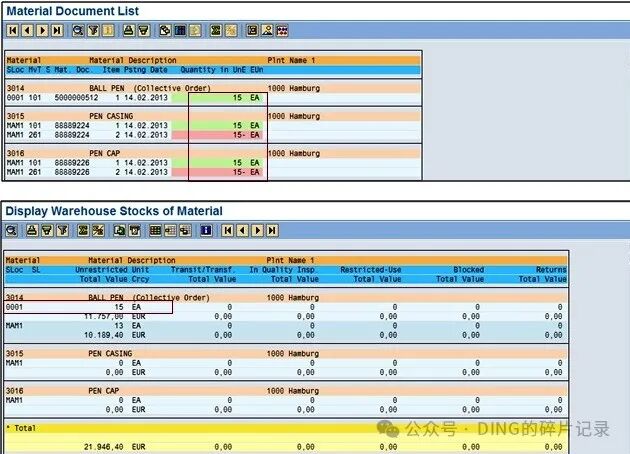Click the 'Quantity in UnE' column header
The height and width of the screenshot is (454, 630).
pos(213,70)
